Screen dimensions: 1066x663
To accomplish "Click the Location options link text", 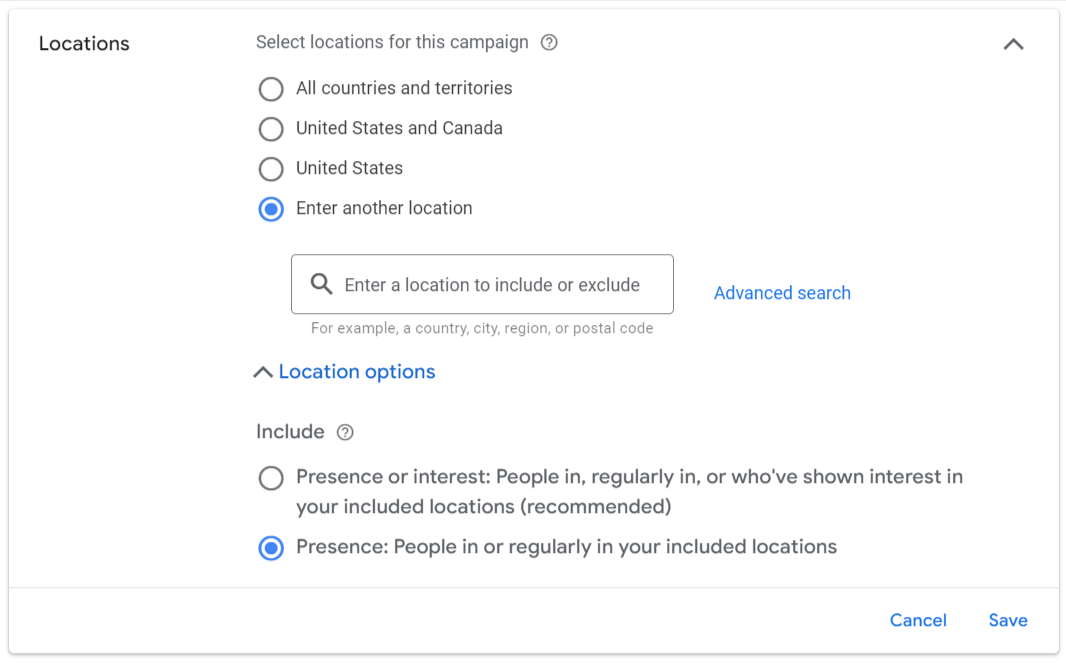I will pyautogui.click(x=357, y=372).
